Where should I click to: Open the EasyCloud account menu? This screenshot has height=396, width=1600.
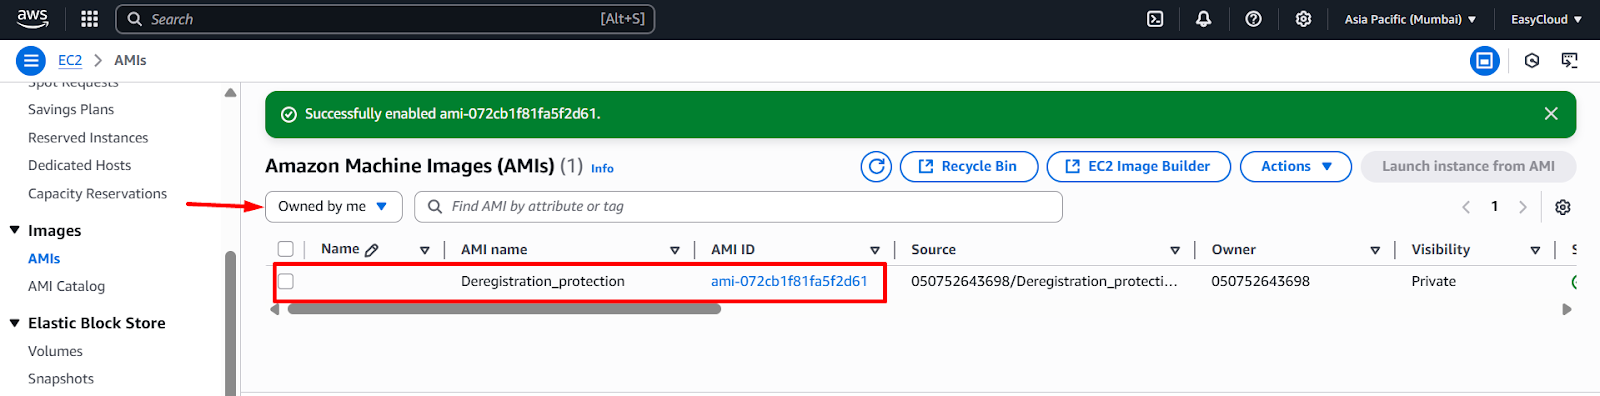(x=1546, y=19)
